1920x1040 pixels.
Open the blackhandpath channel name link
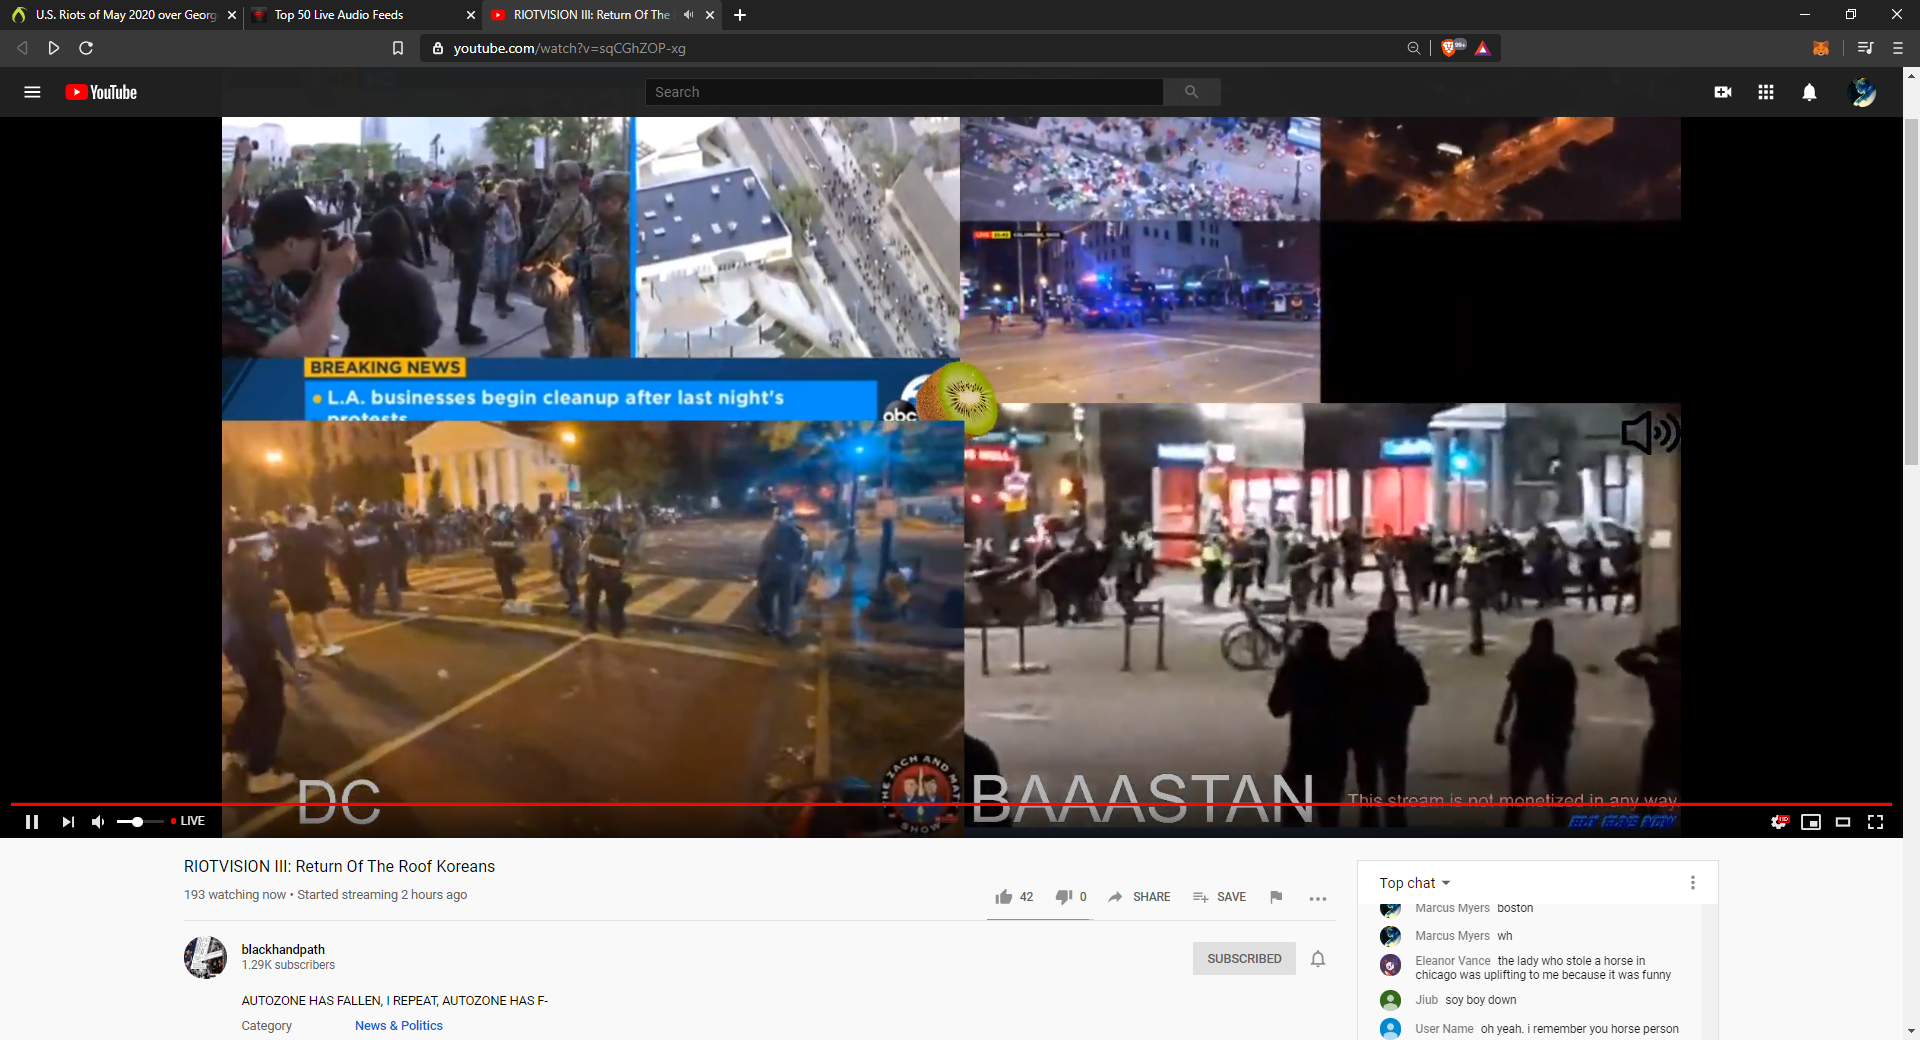(x=283, y=949)
